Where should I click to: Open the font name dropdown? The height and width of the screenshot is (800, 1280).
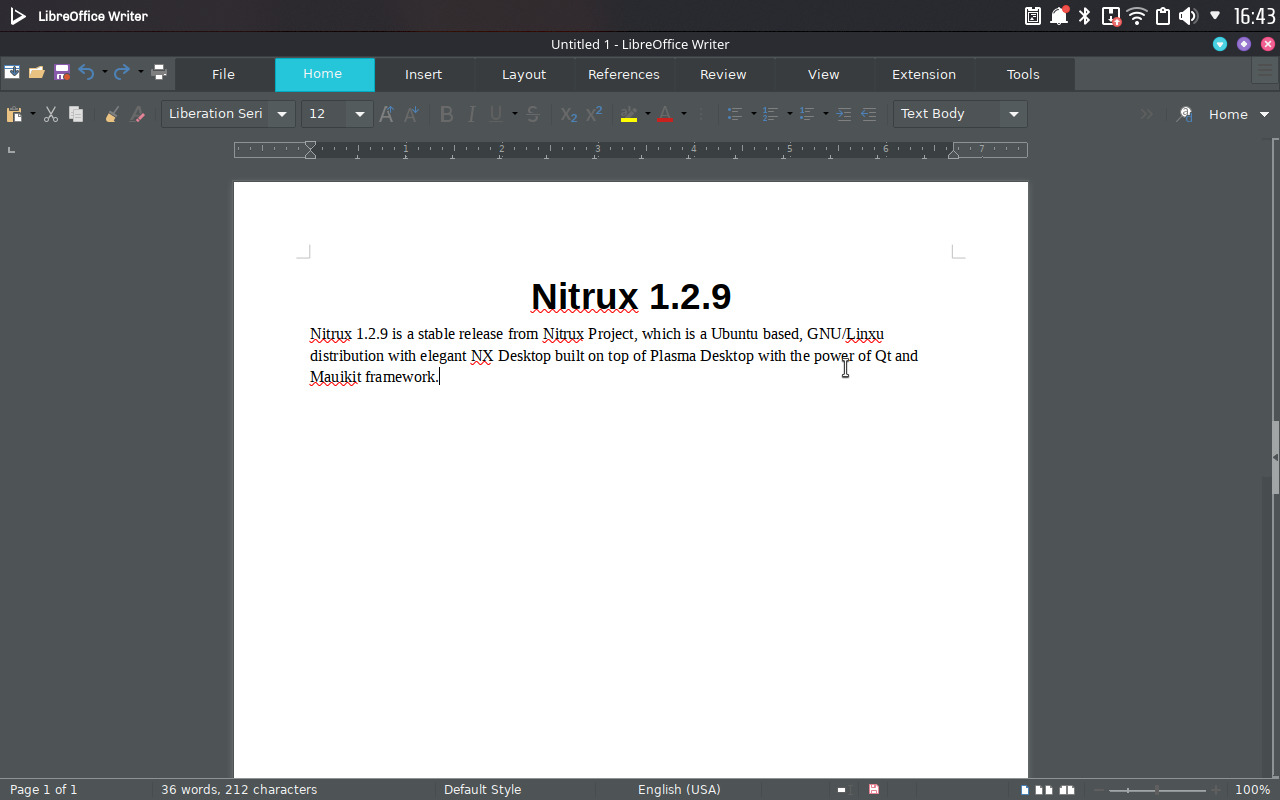click(x=283, y=114)
